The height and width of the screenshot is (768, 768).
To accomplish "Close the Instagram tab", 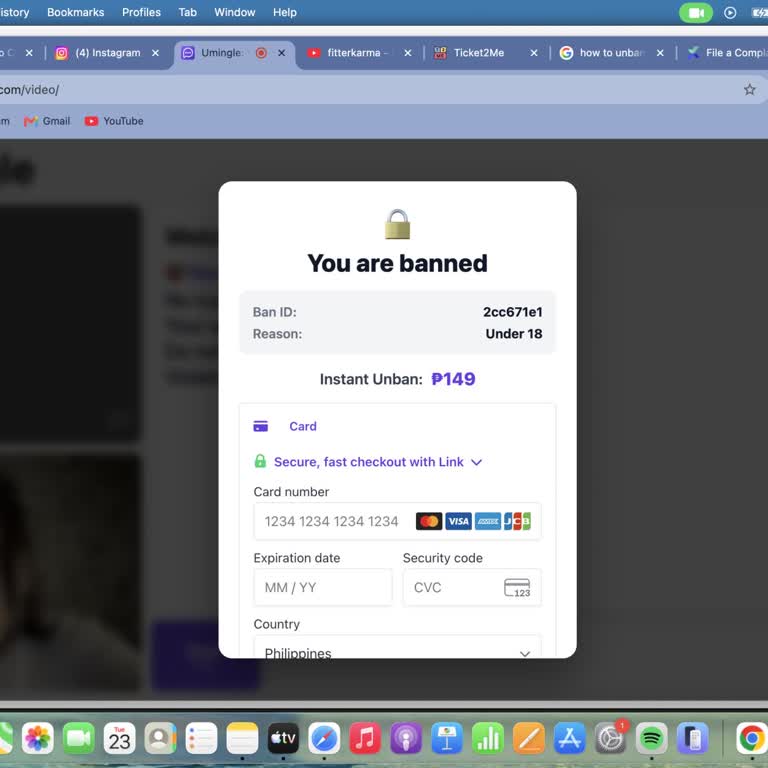I will (x=155, y=53).
